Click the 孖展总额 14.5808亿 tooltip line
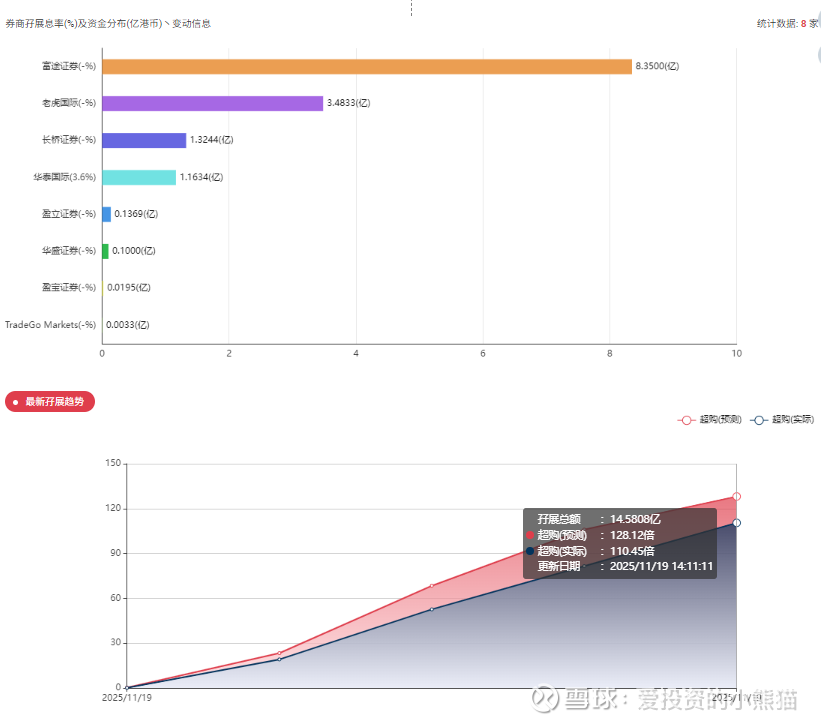Image resolution: width=821 pixels, height=725 pixels. (598, 519)
